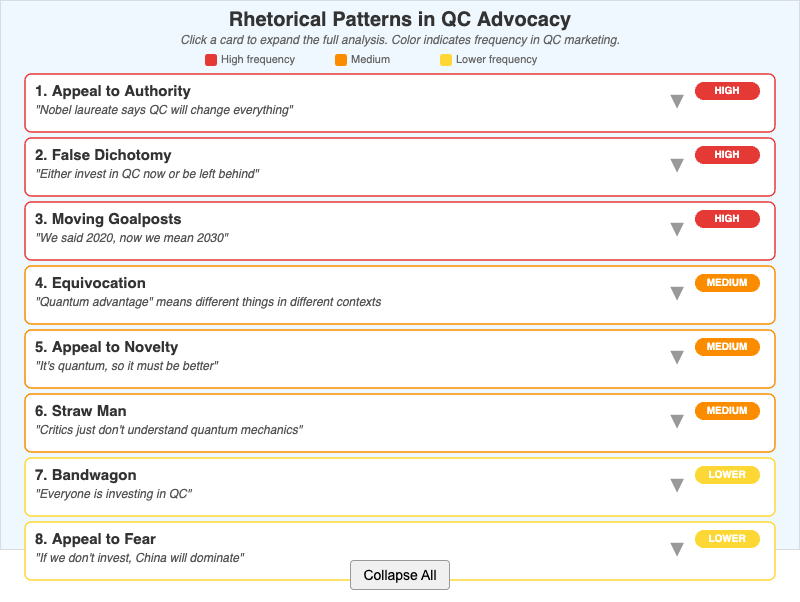Image resolution: width=800 pixels, height=602 pixels.
Task: Click the LOWER badge on Bandwagon
Action: [x=727, y=474]
